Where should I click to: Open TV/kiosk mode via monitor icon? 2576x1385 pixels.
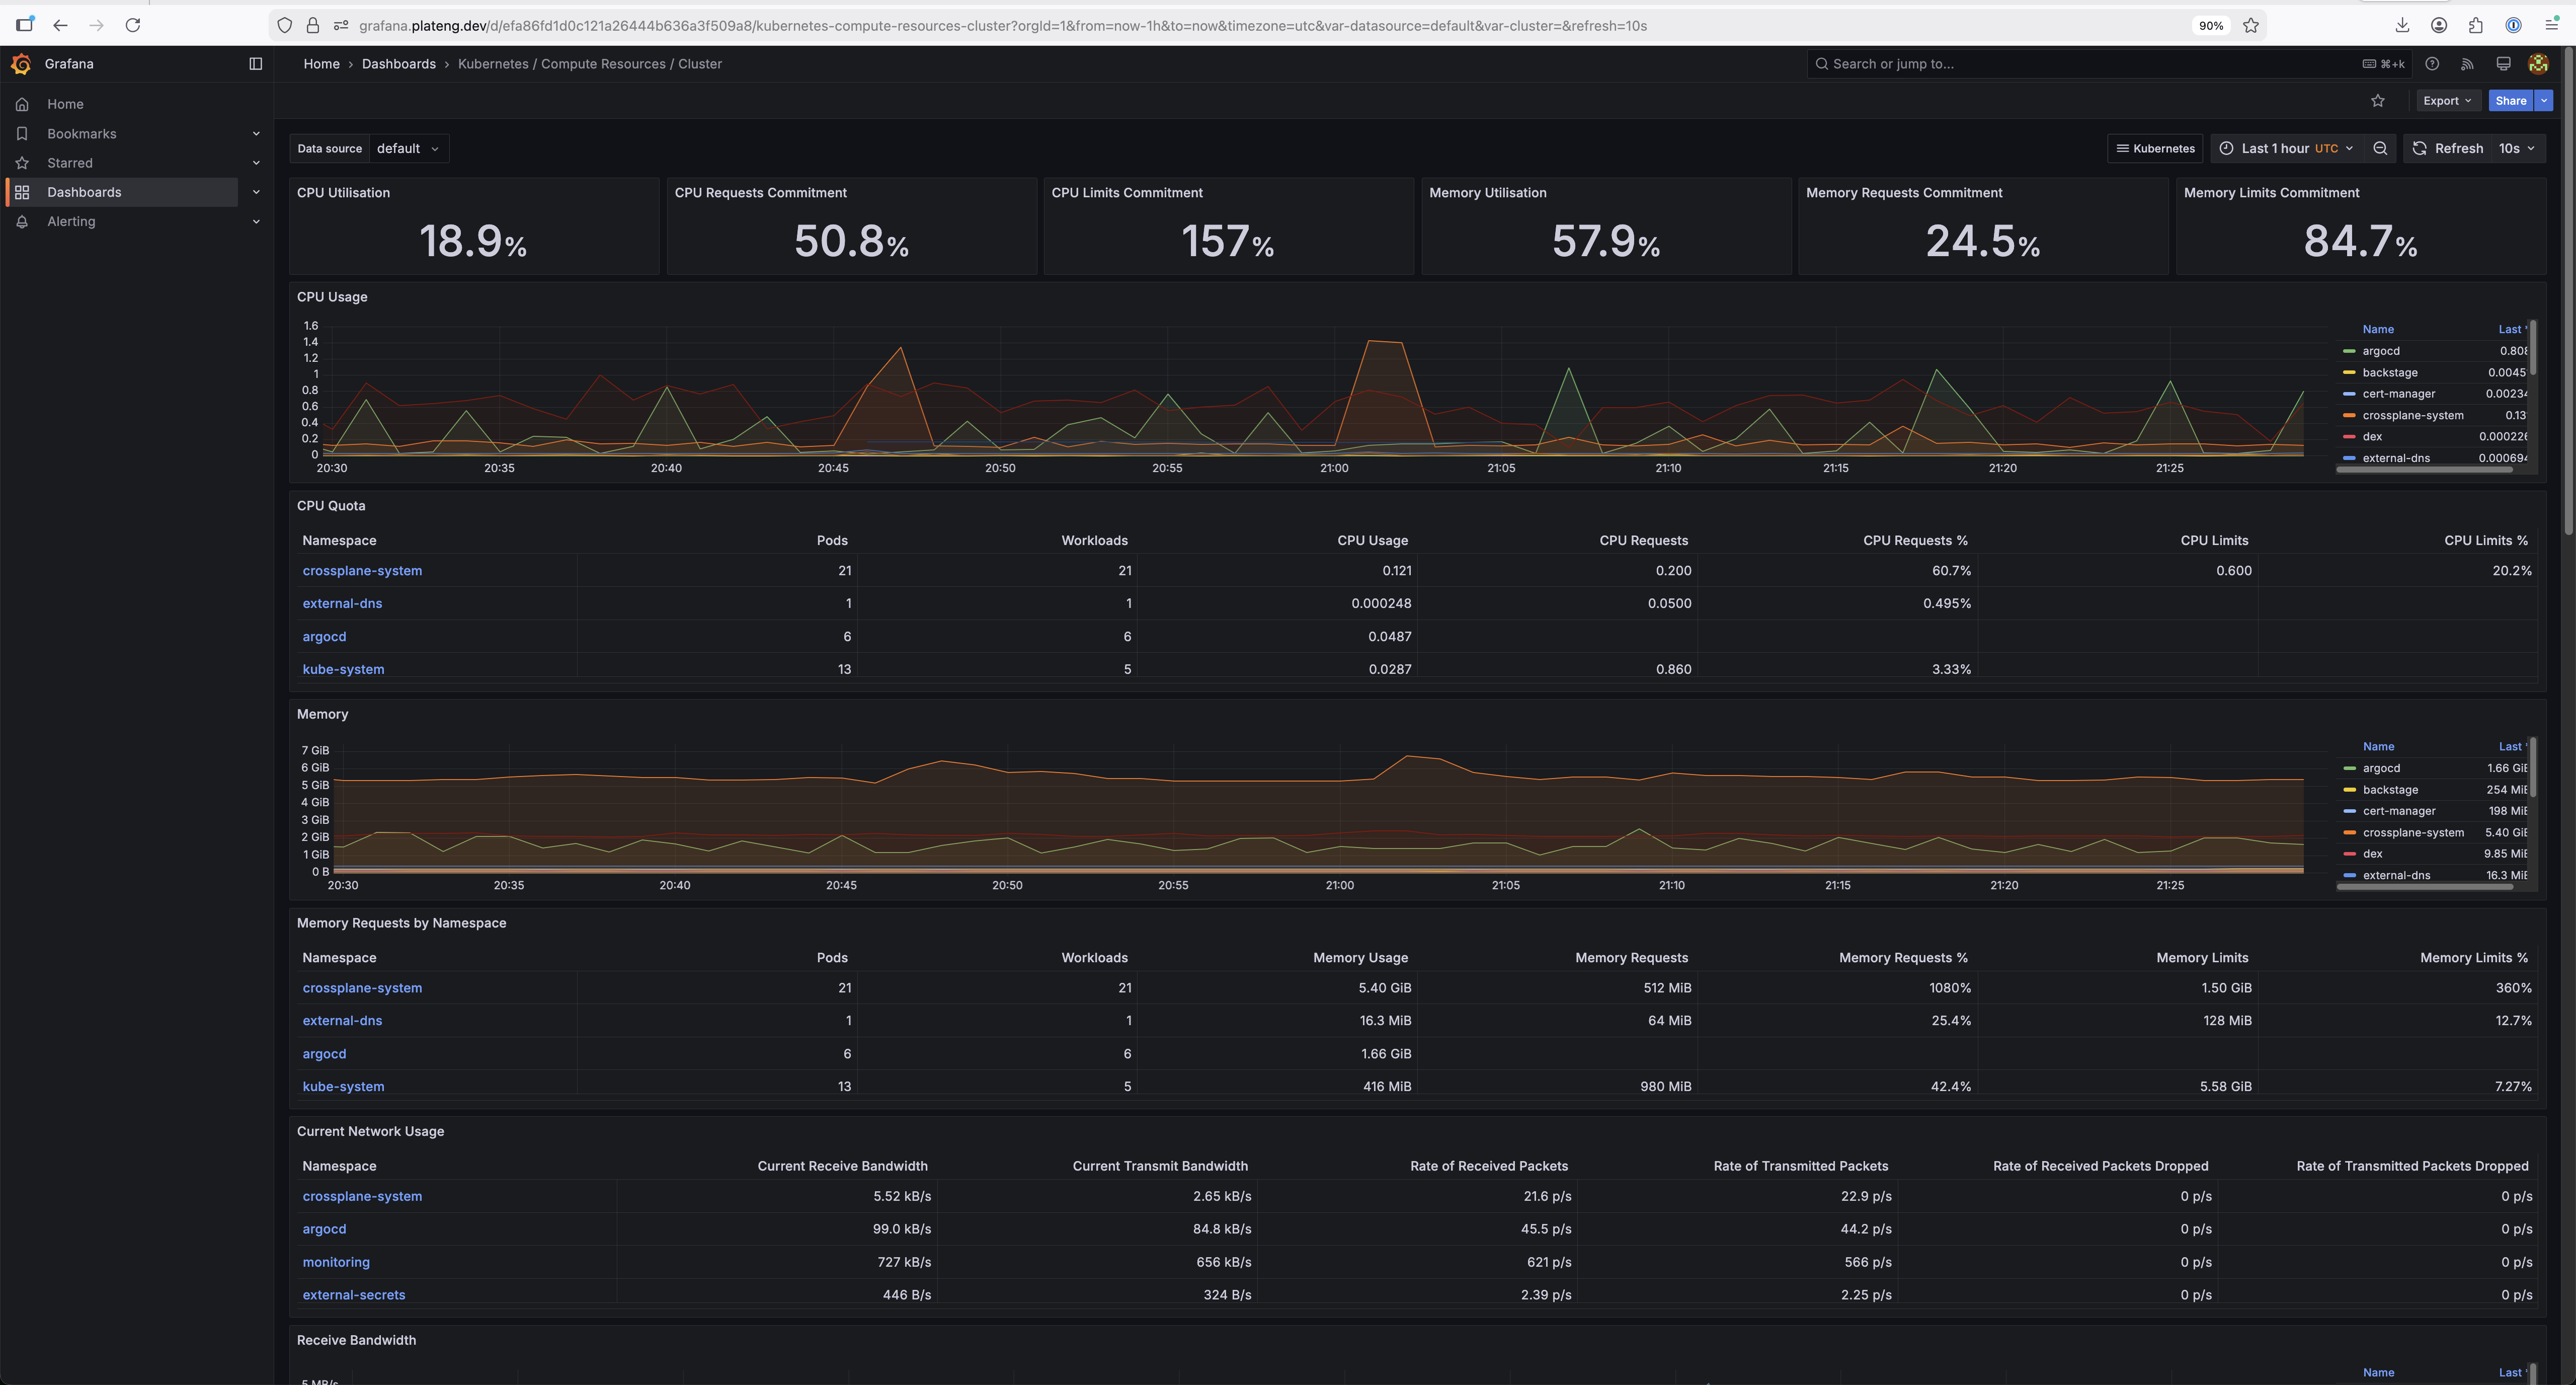pyautogui.click(x=2503, y=63)
